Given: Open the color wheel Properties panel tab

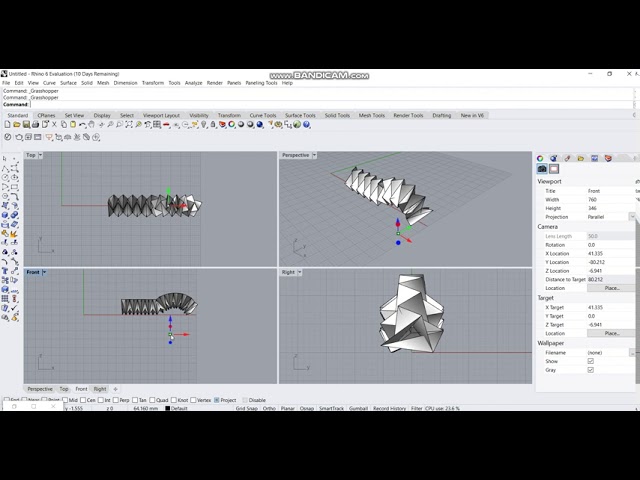Looking at the screenshot, I should 540,158.
